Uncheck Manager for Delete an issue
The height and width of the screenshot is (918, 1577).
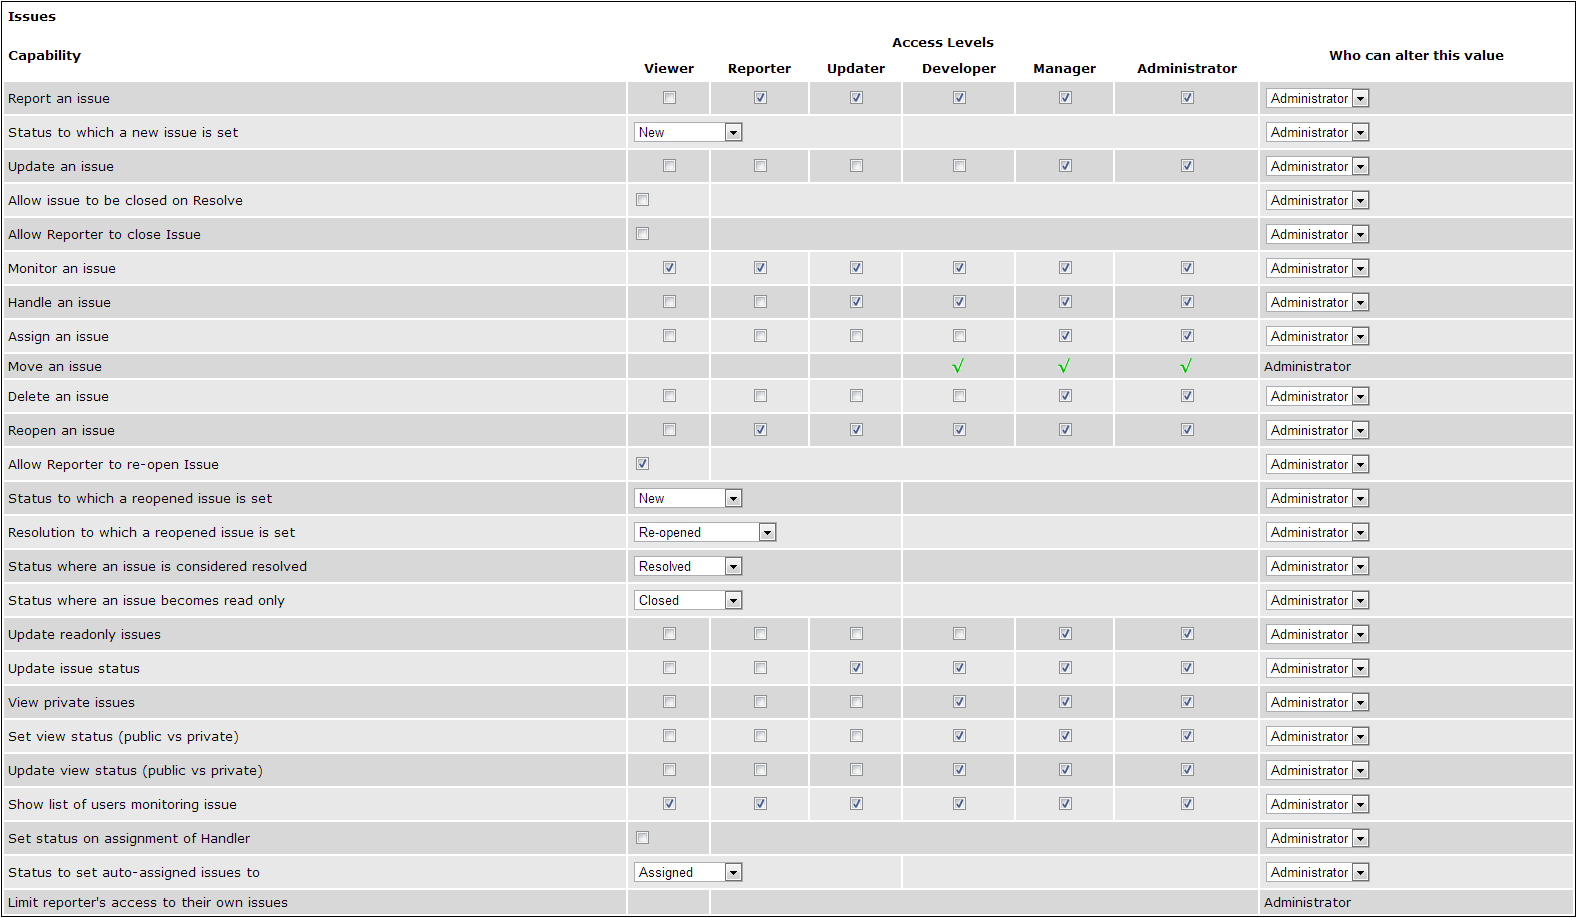click(1065, 396)
